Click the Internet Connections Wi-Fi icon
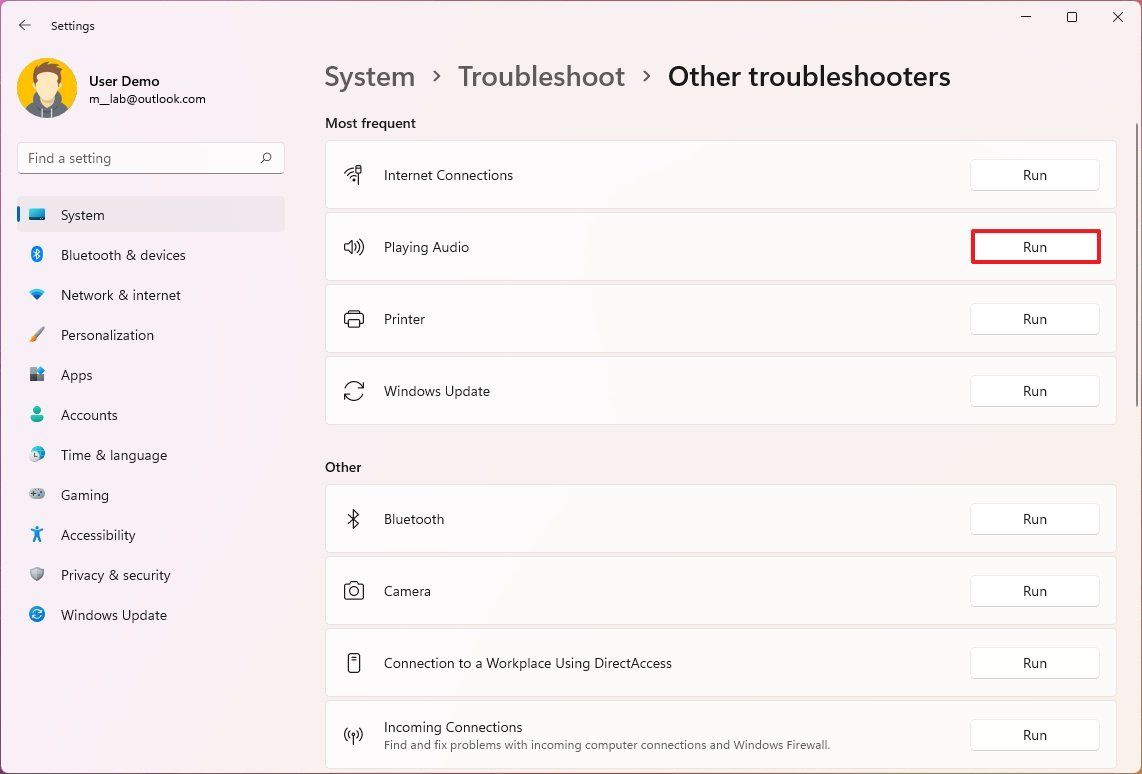Viewport: 1142px width, 774px height. point(353,174)
